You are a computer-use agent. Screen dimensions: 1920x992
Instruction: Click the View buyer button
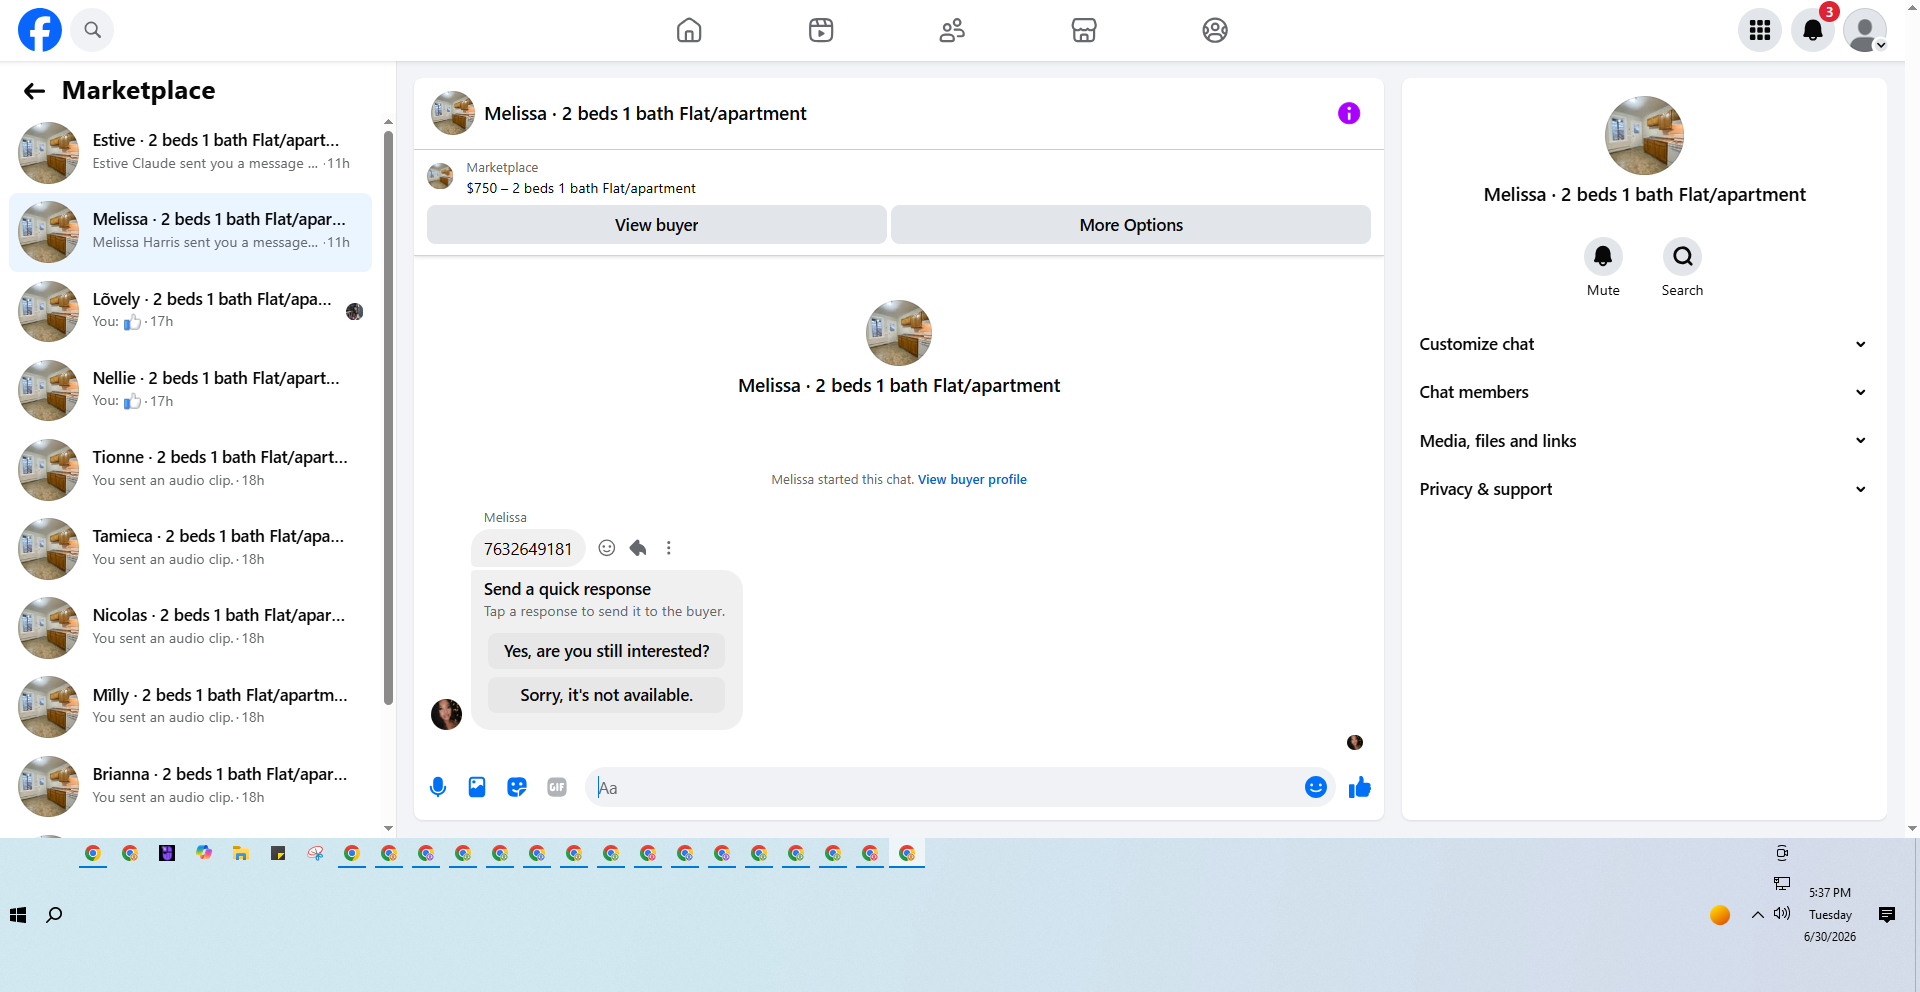(x=657, y=225)
